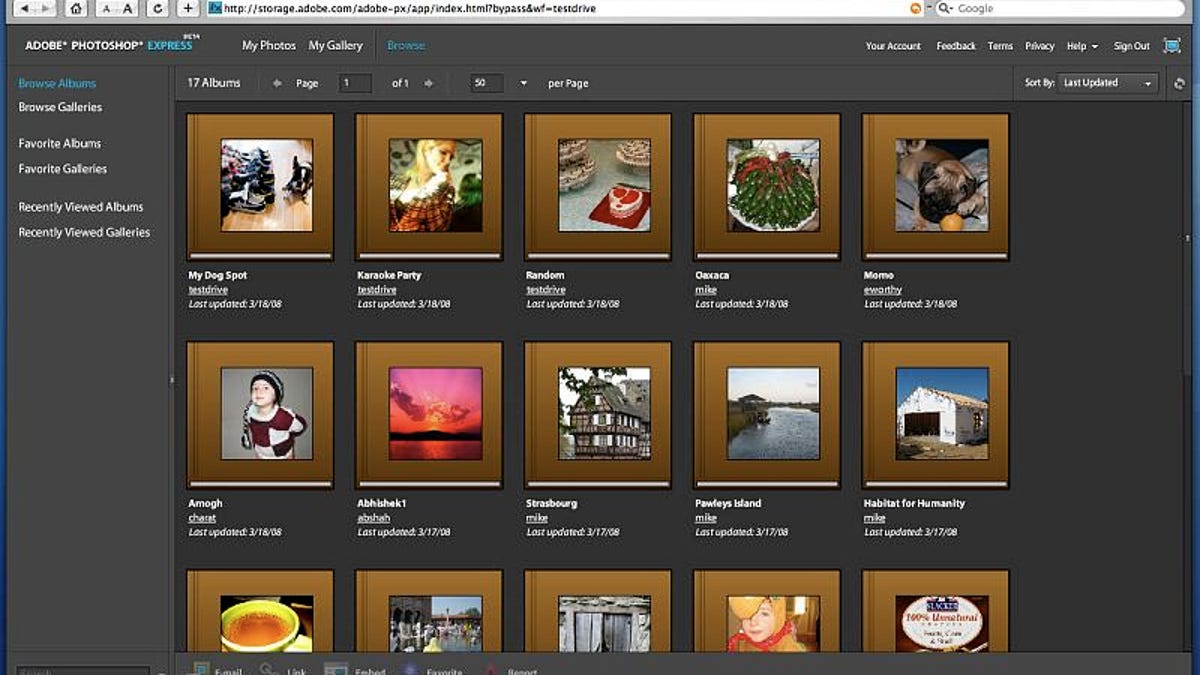Open My Gallery tab
The height and width of the screenshot is (675, 1200).
335,46
